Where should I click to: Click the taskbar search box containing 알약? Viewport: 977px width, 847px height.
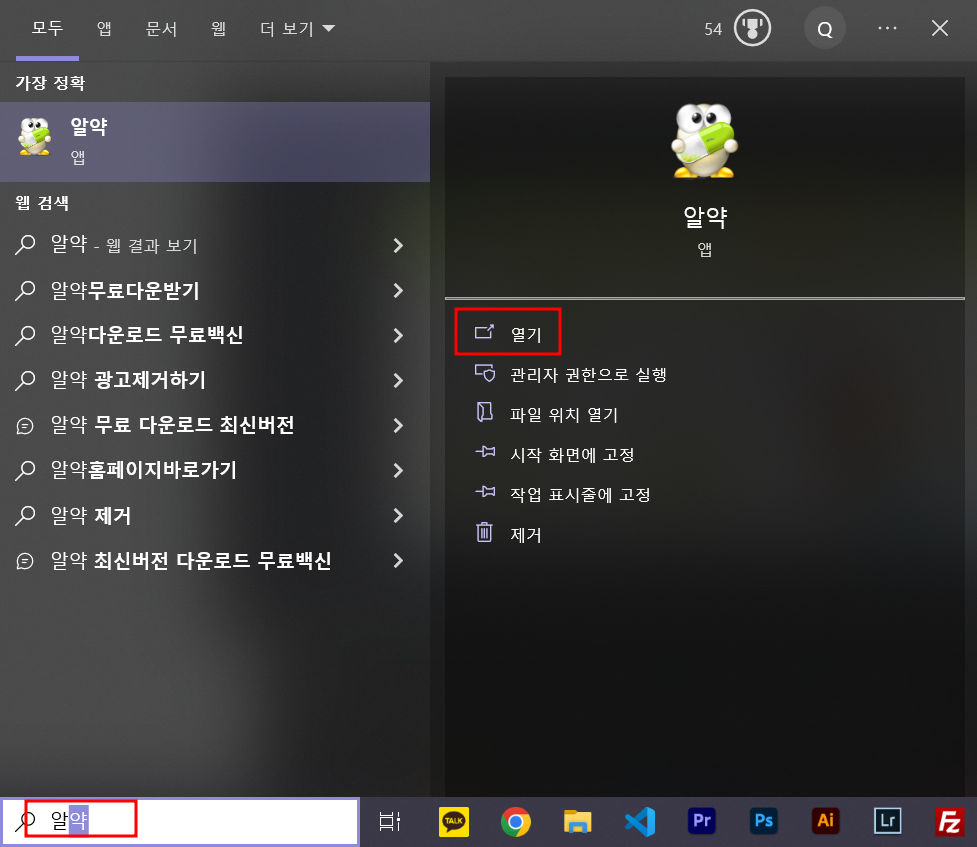[180, 821]
